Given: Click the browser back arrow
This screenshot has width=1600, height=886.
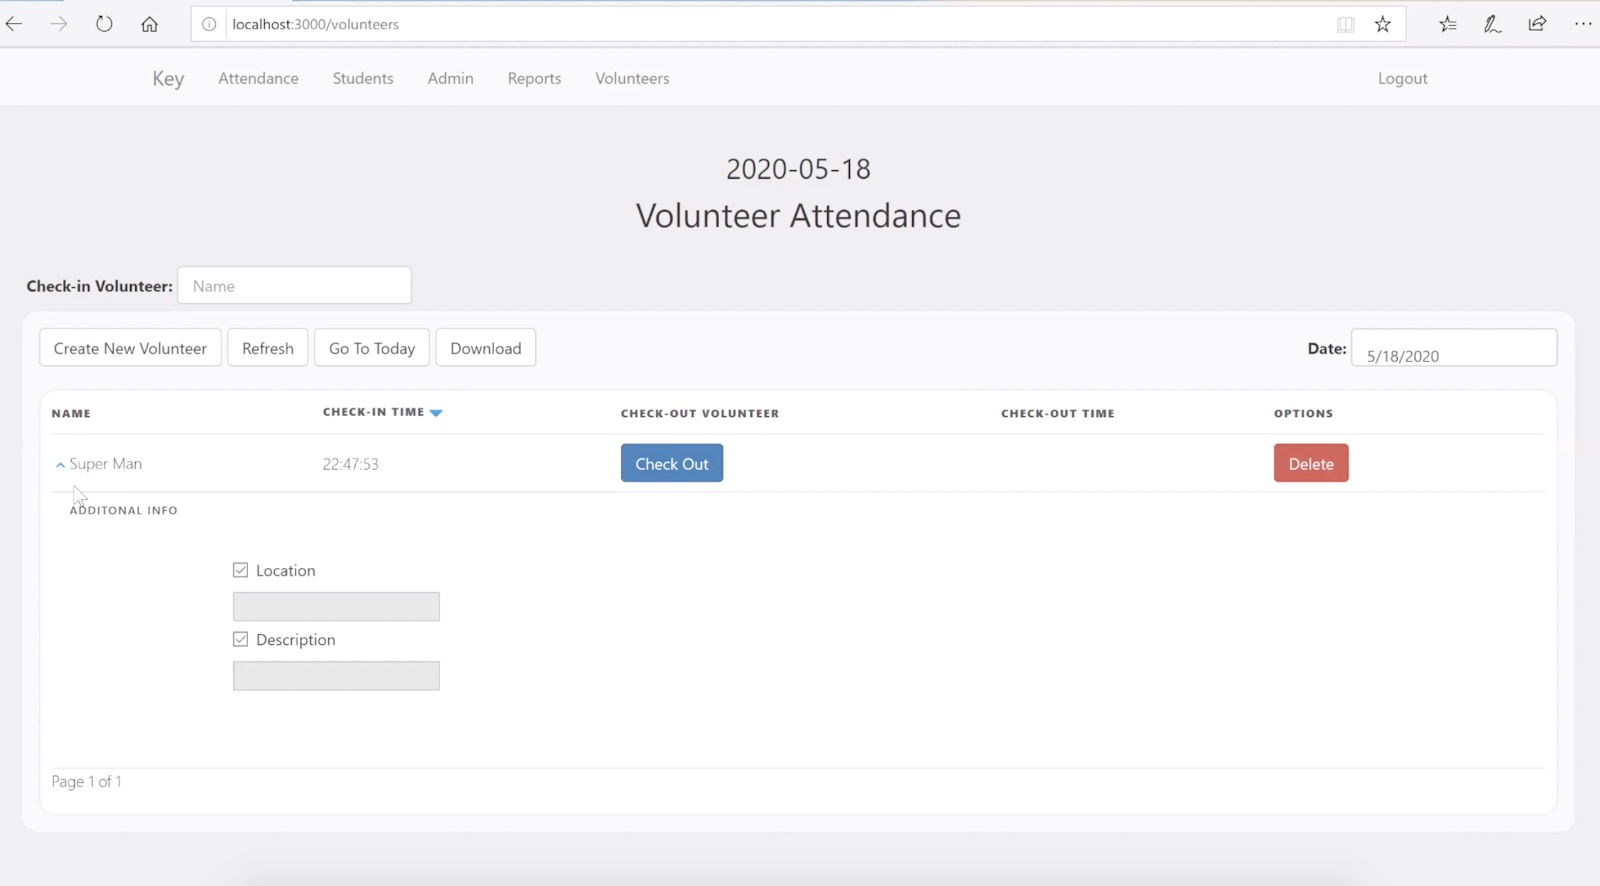Looking at the screenshot, I should [x=15, y=24].
